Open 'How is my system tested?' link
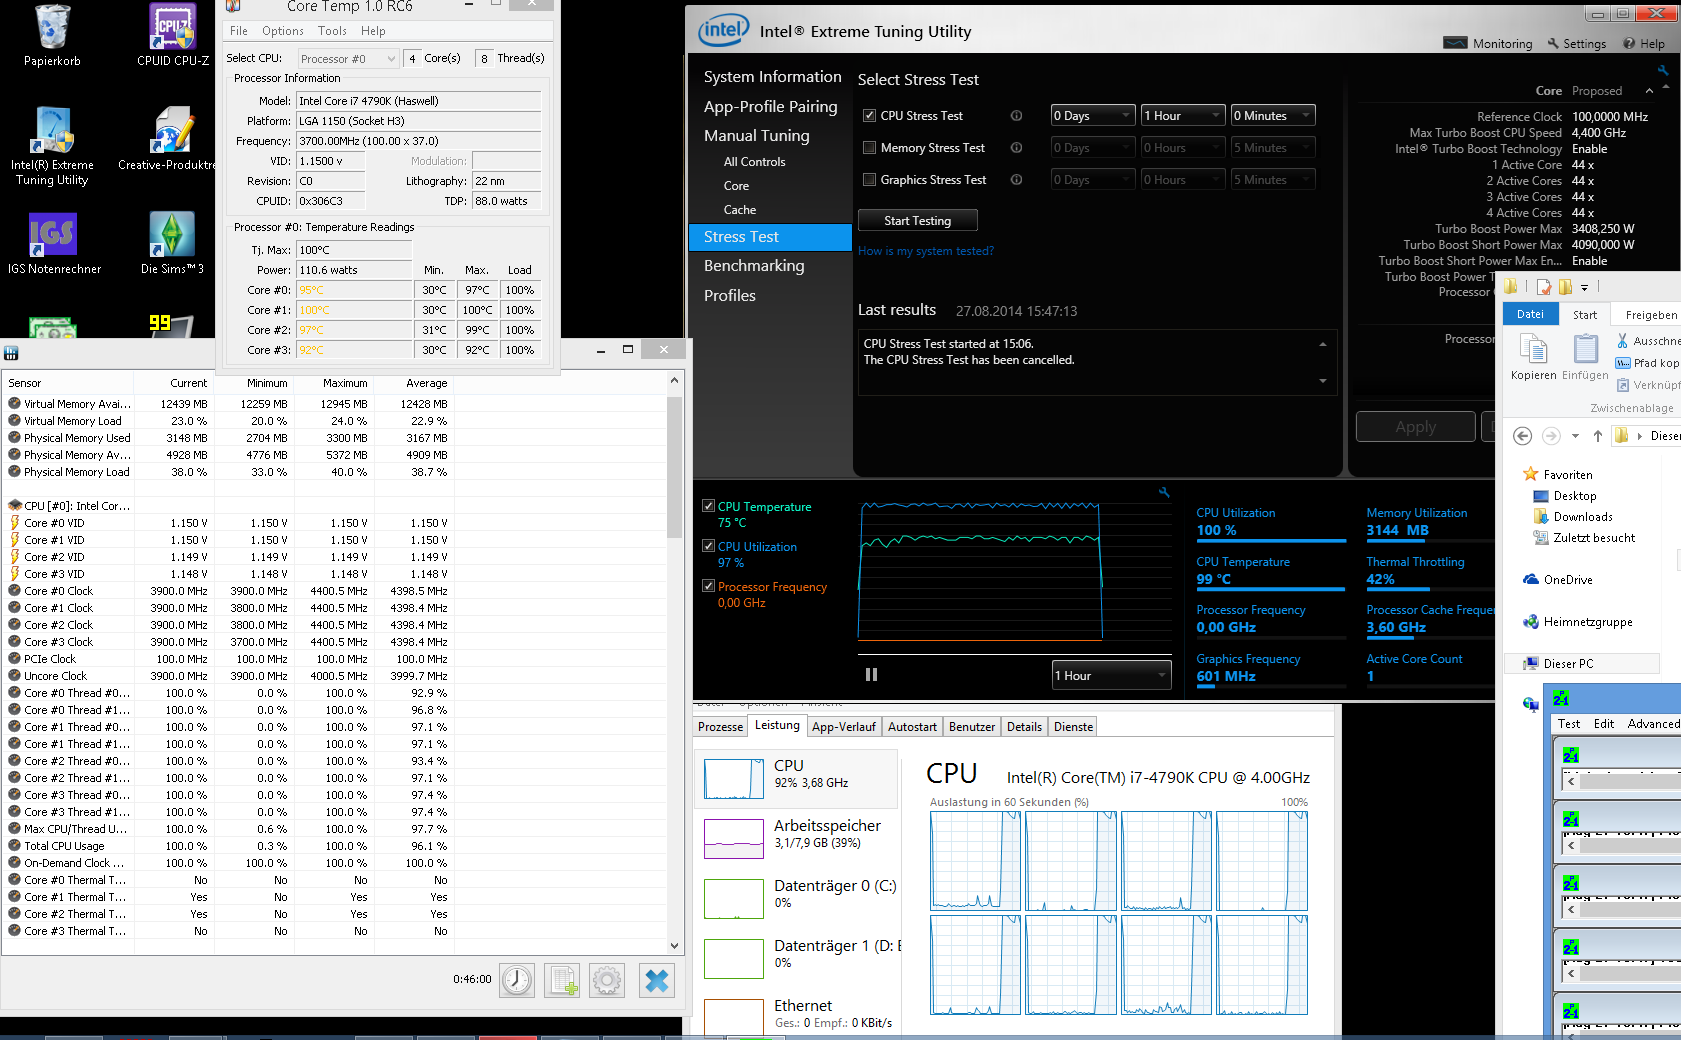This screenshot has height=1040, width=1681. pyautogui.click(x=926, y=251)
